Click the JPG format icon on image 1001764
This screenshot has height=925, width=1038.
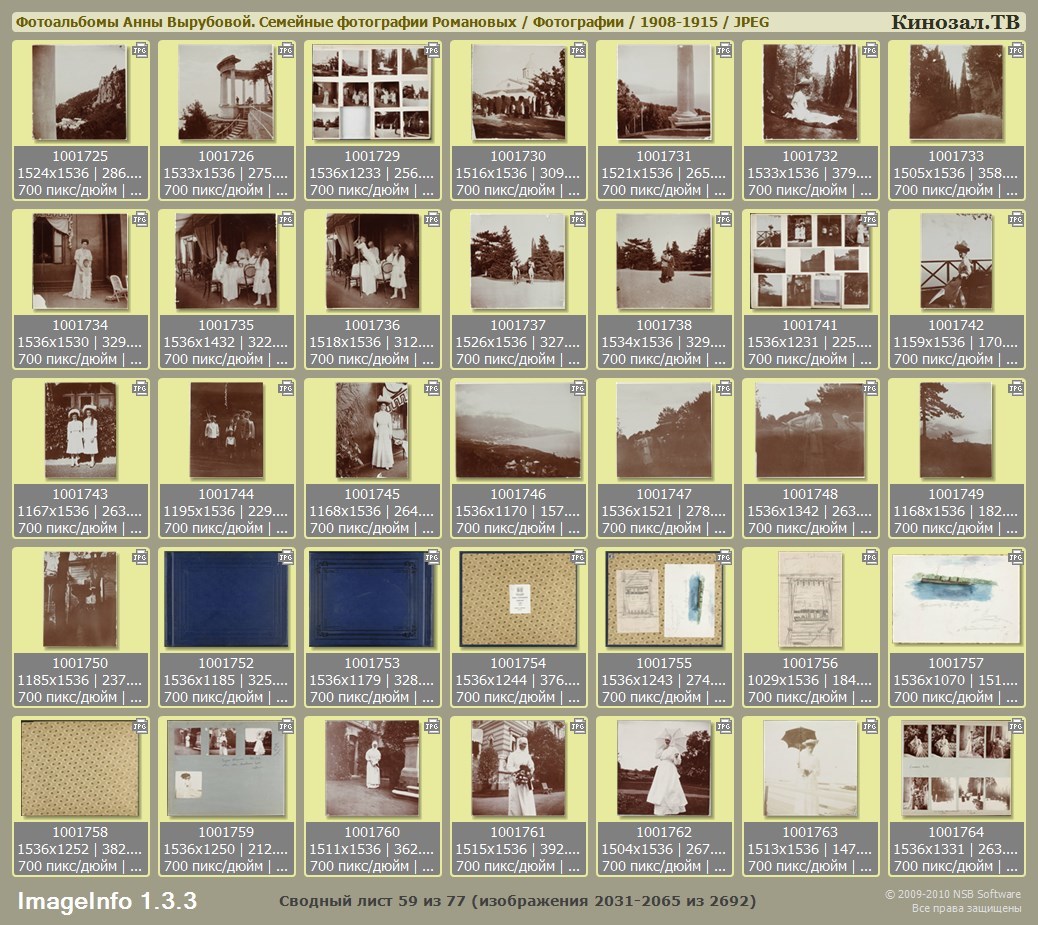[x=1016, y=726]
